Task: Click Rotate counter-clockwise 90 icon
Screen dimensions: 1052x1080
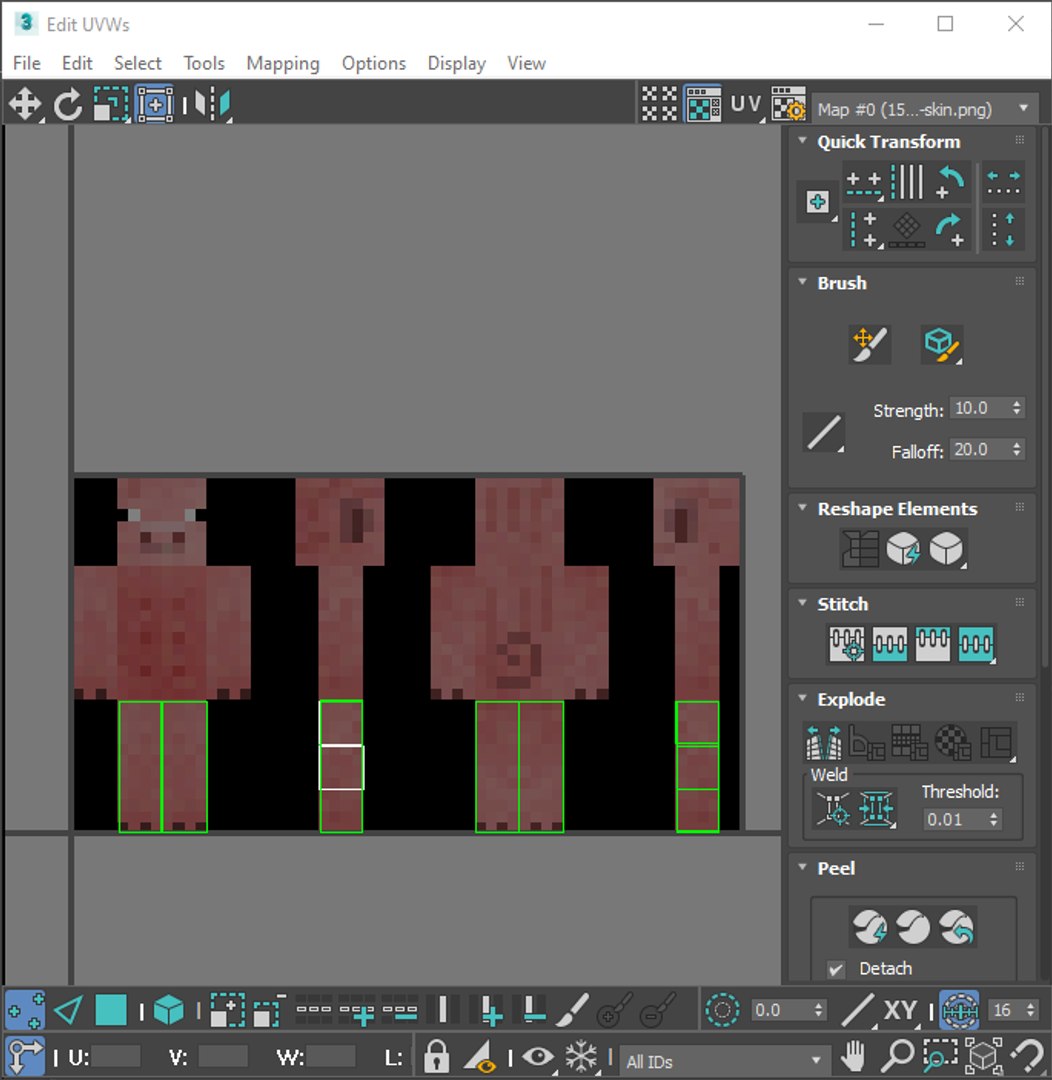Action: coord(951,183)
